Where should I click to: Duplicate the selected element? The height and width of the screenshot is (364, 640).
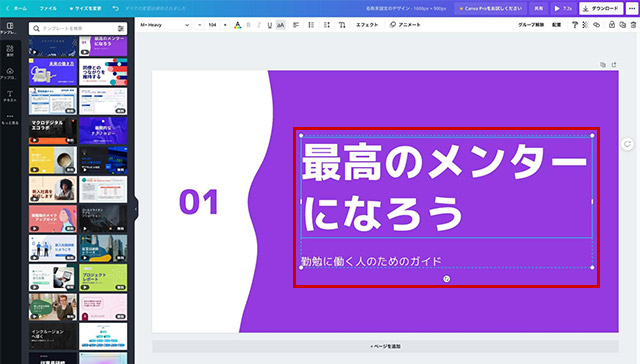click(x=622, y=25)
